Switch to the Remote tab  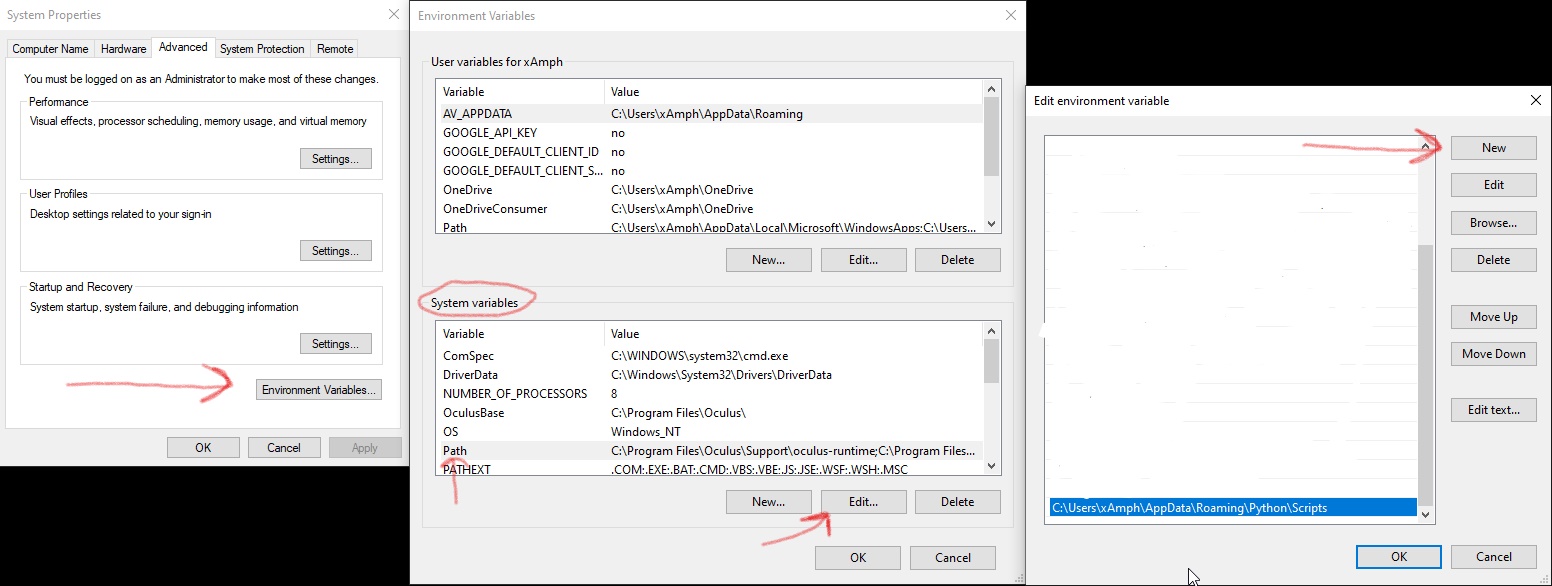(335, 49)
